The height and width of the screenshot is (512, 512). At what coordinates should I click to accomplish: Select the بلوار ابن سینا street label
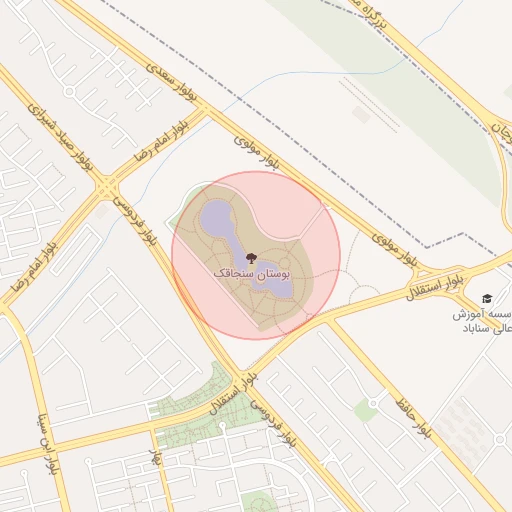(x=46, y=444)
